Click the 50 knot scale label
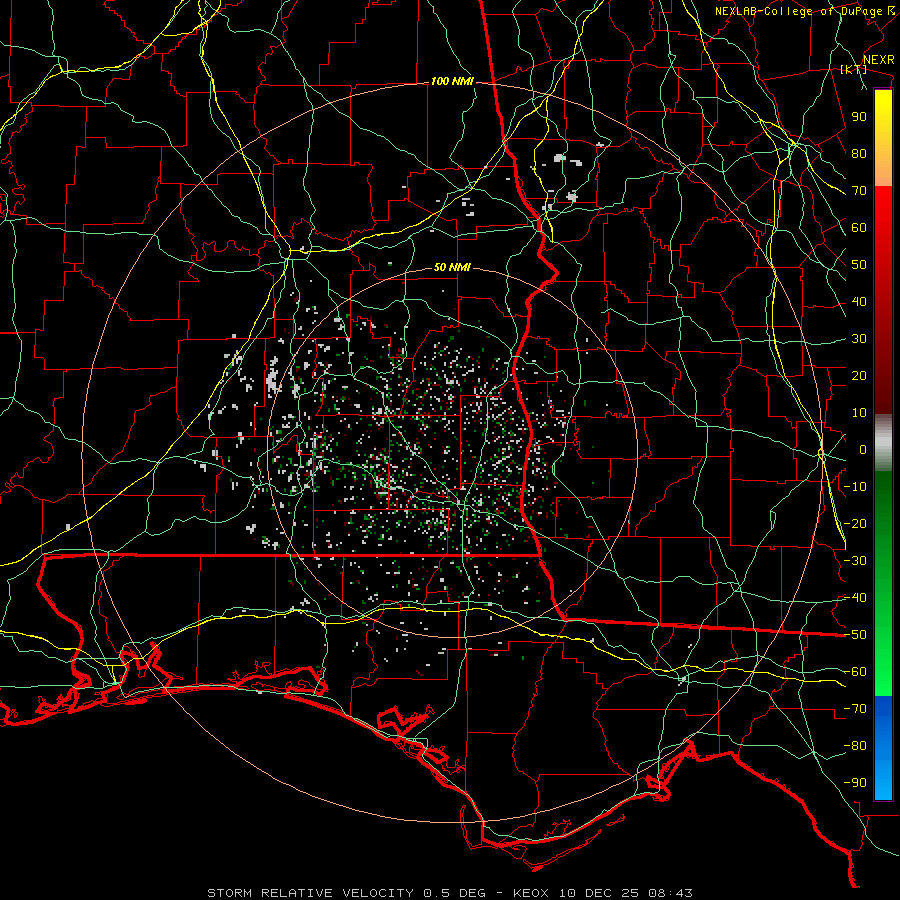The width and height of the screenshot is (900, 900). click(859, 265)
